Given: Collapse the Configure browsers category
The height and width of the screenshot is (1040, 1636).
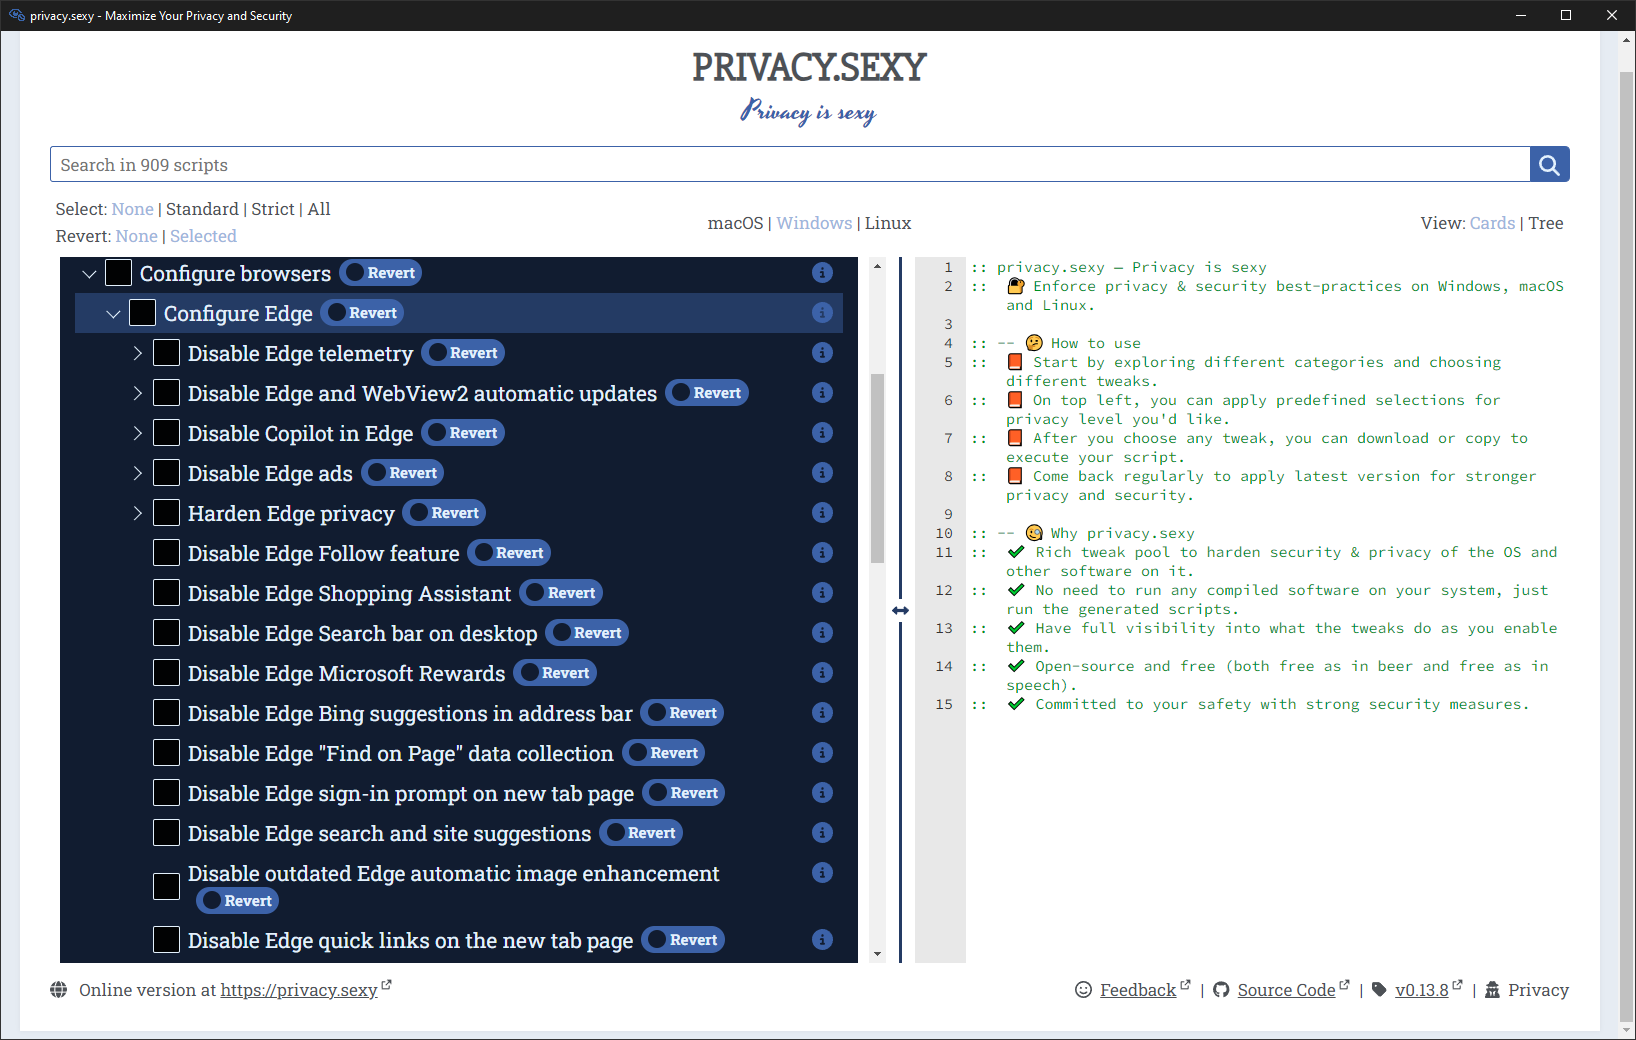Looking at the screenshot, I should coord(89,274).
